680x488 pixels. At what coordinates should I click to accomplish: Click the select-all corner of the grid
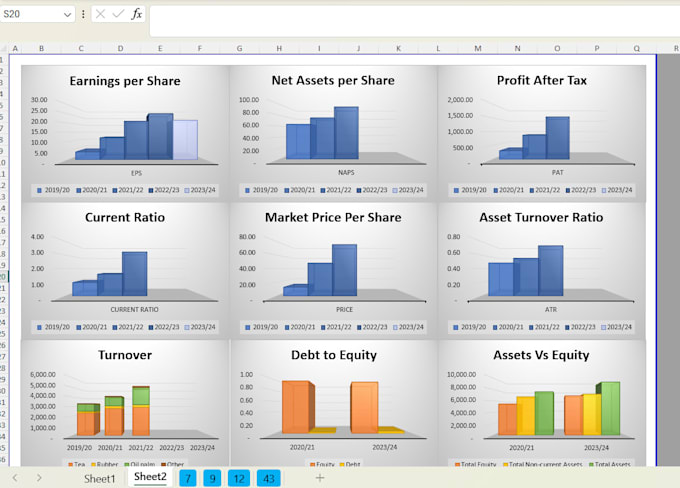tap(4, 48)
